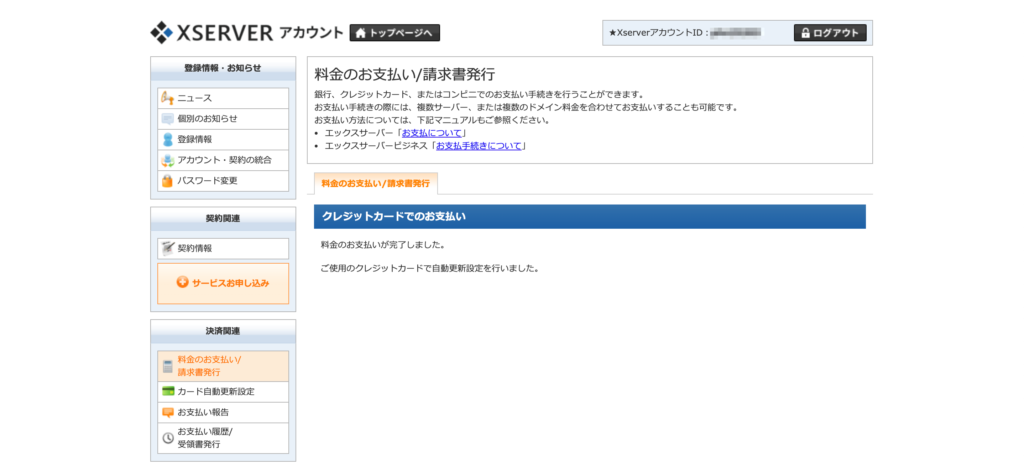Click the 登録情報・お知らせ panel header
This screenshot has height=466, width=1024.
coord(223,68)
